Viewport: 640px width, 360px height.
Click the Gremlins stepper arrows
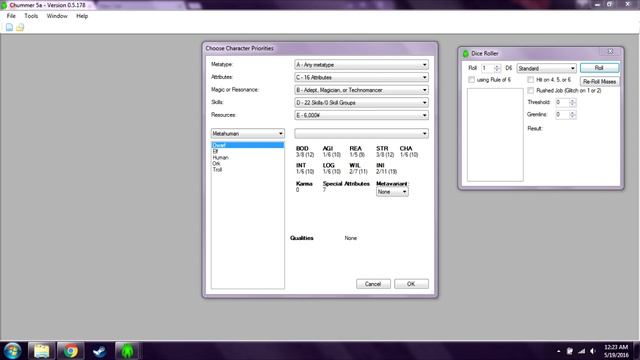pos(572,115)
